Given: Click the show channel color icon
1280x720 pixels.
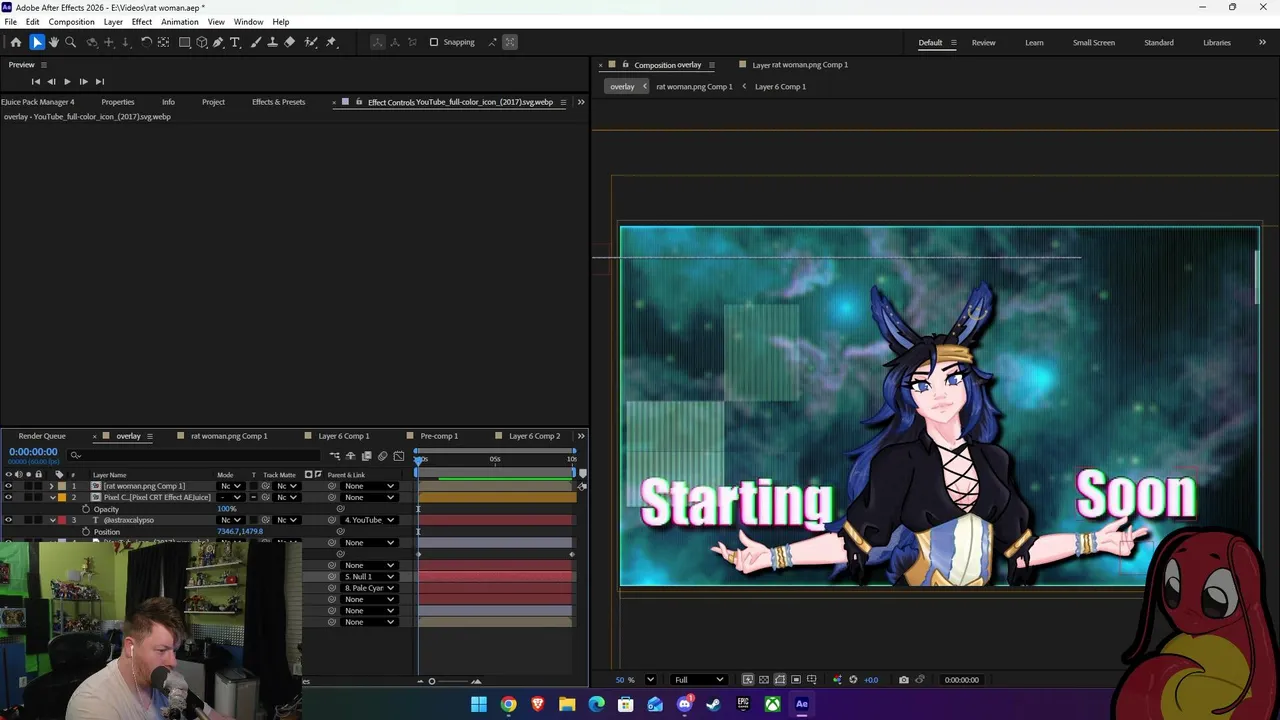Looking at the screenshot, I should (x=837, y=680).
